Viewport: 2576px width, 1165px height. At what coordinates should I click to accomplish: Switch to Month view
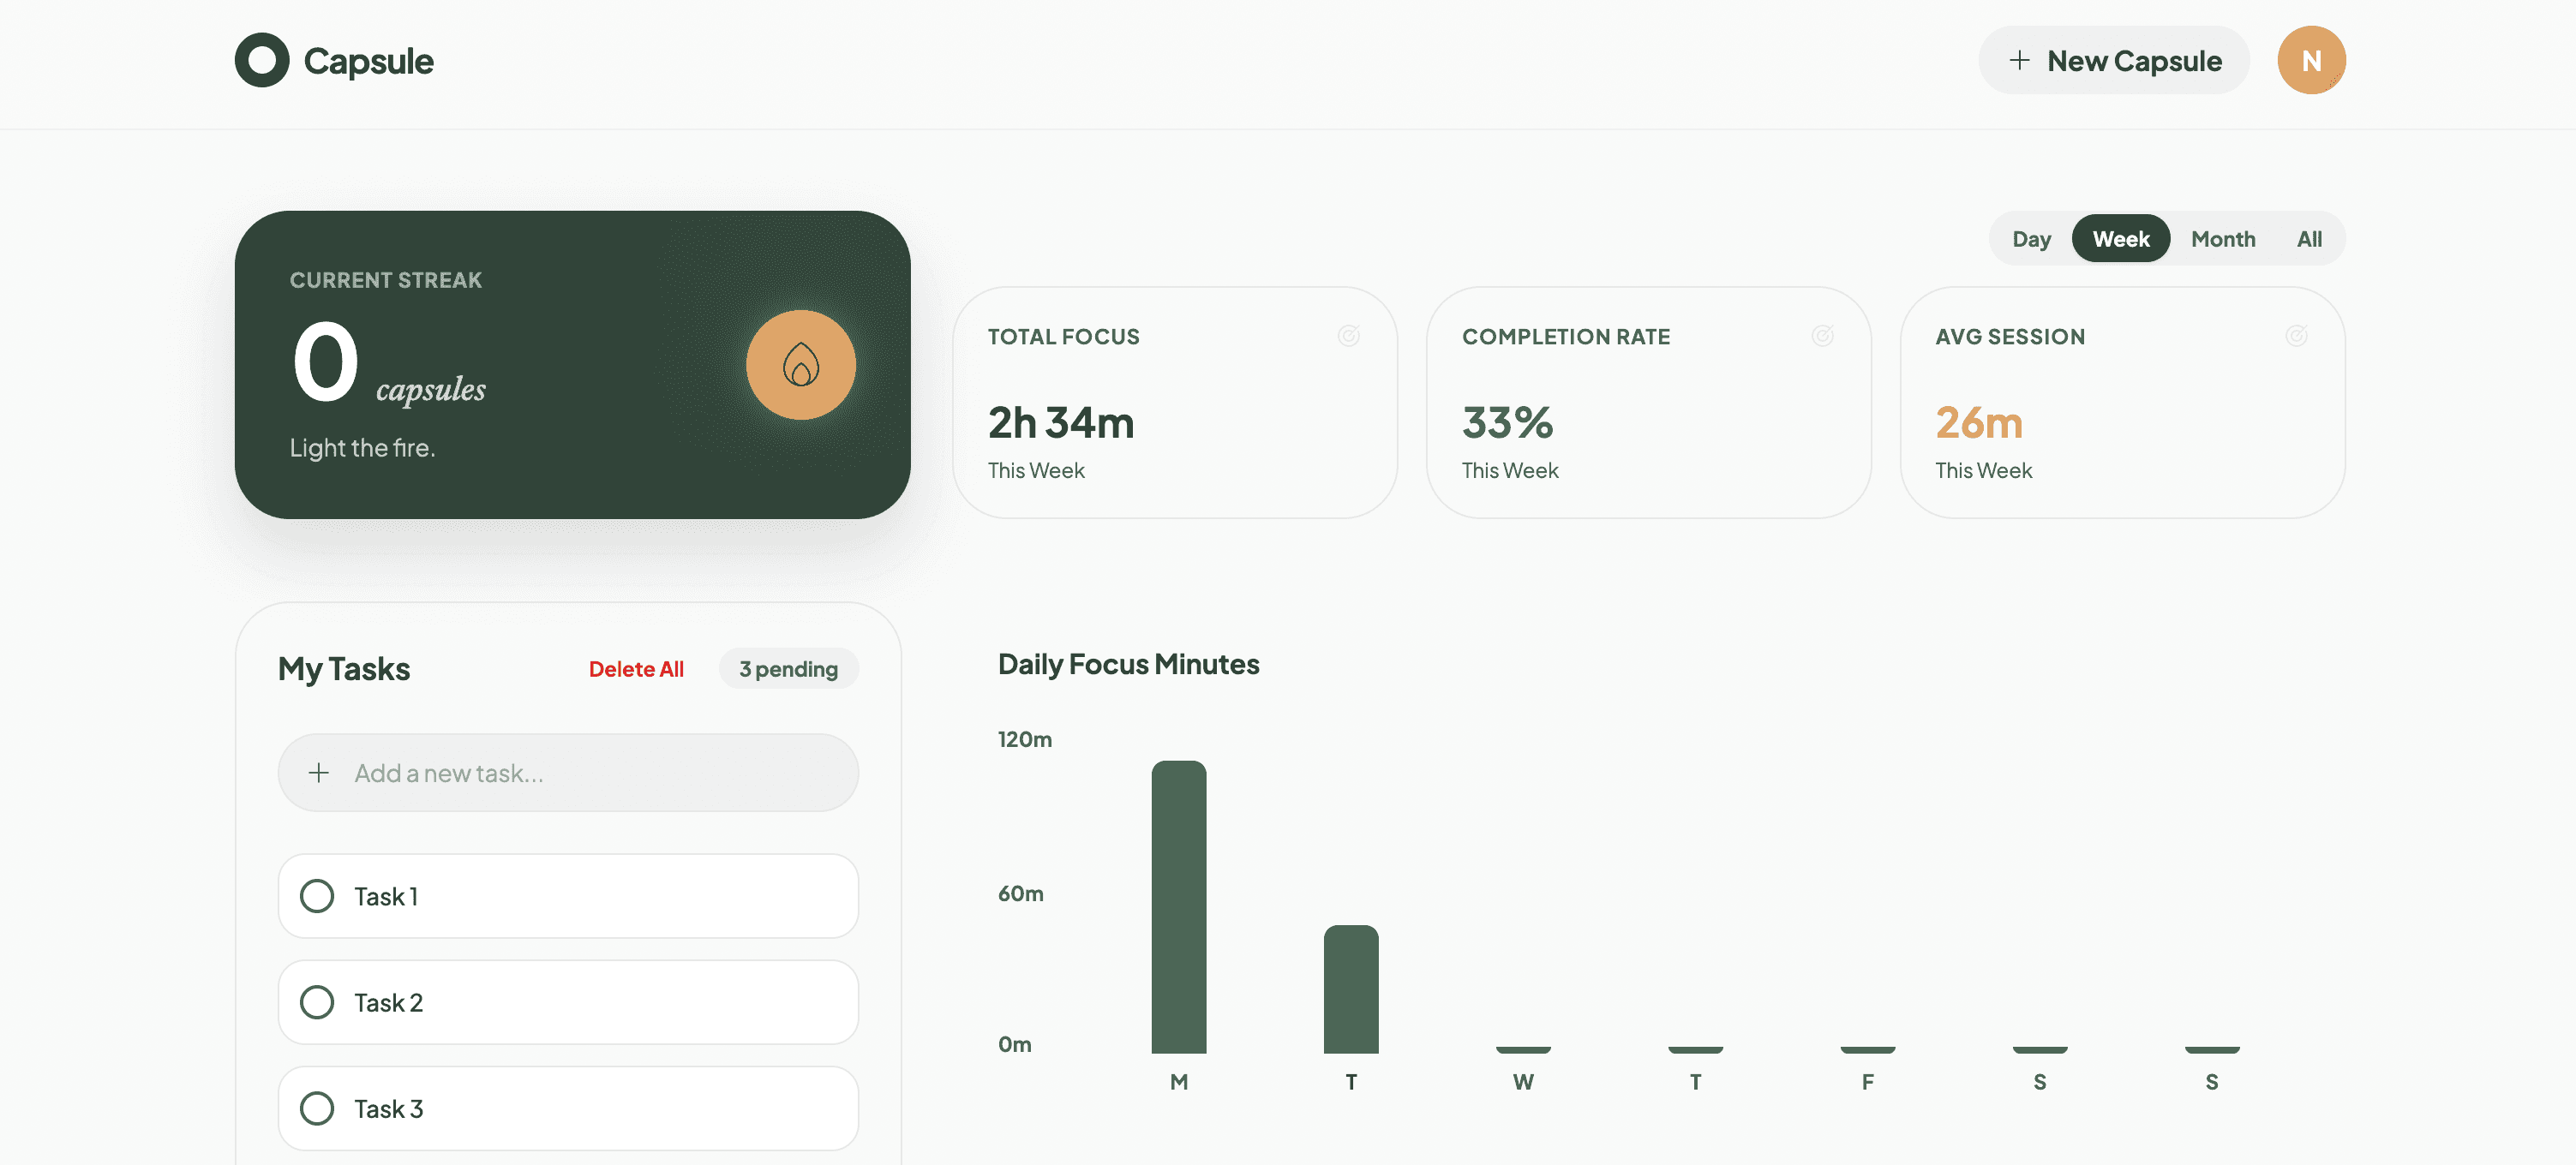point(2223,238)
